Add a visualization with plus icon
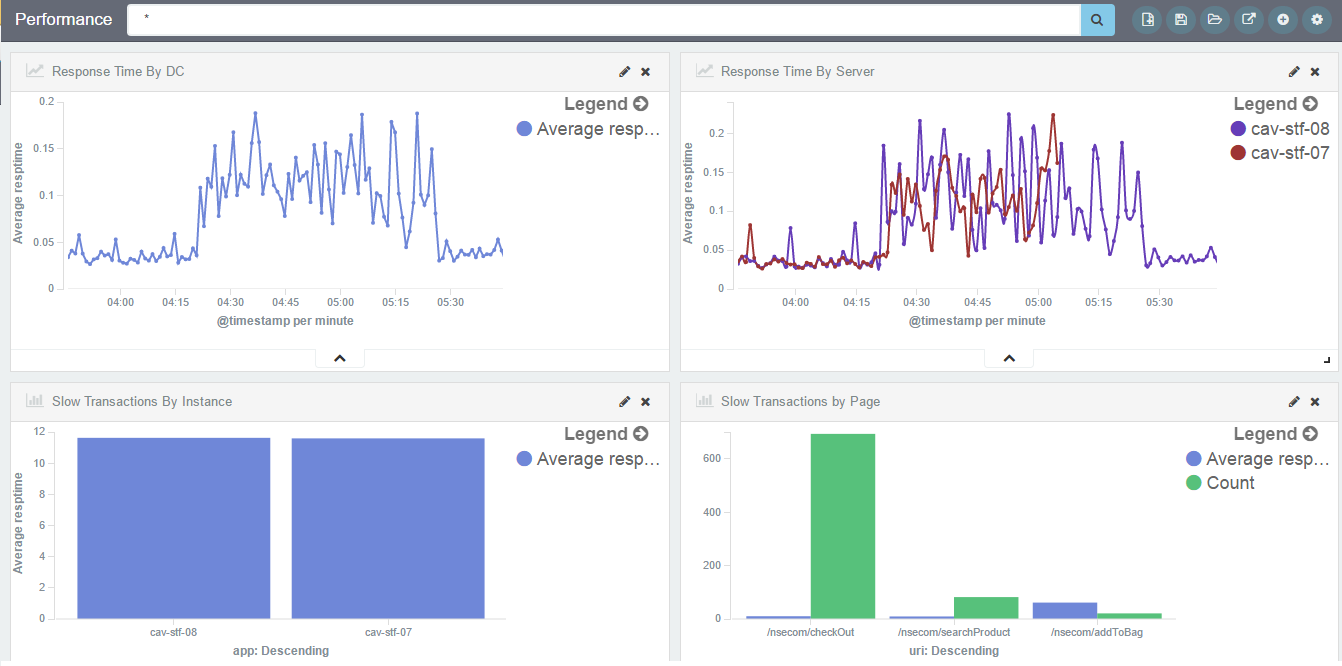1342x666 pixels. coord(1283,20)
